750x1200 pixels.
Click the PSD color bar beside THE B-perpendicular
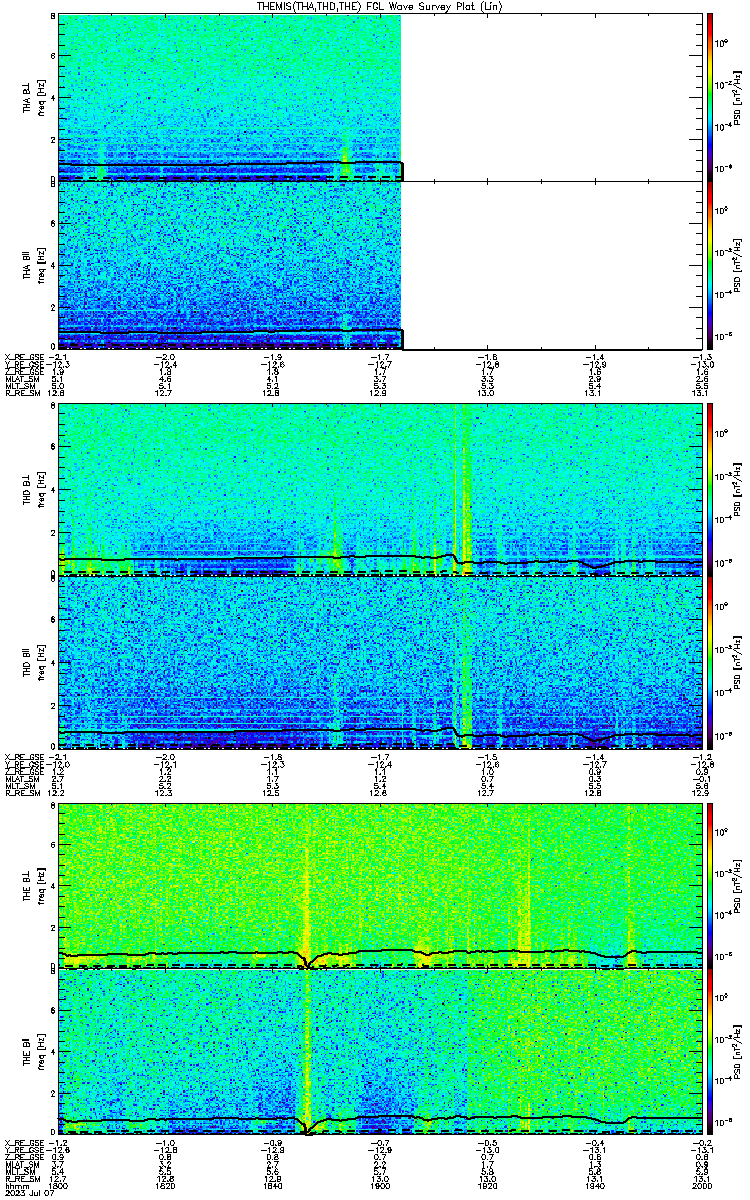click(x=710, y=885)
